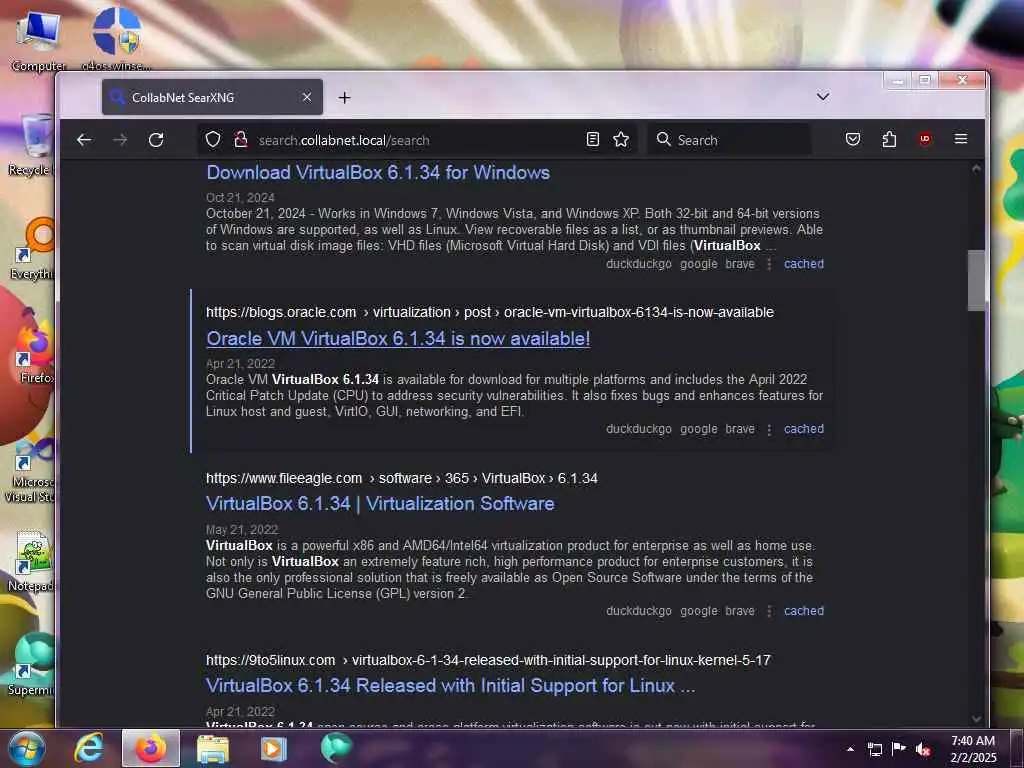Click scrollbar up arrow in browser

pos(976,169)
